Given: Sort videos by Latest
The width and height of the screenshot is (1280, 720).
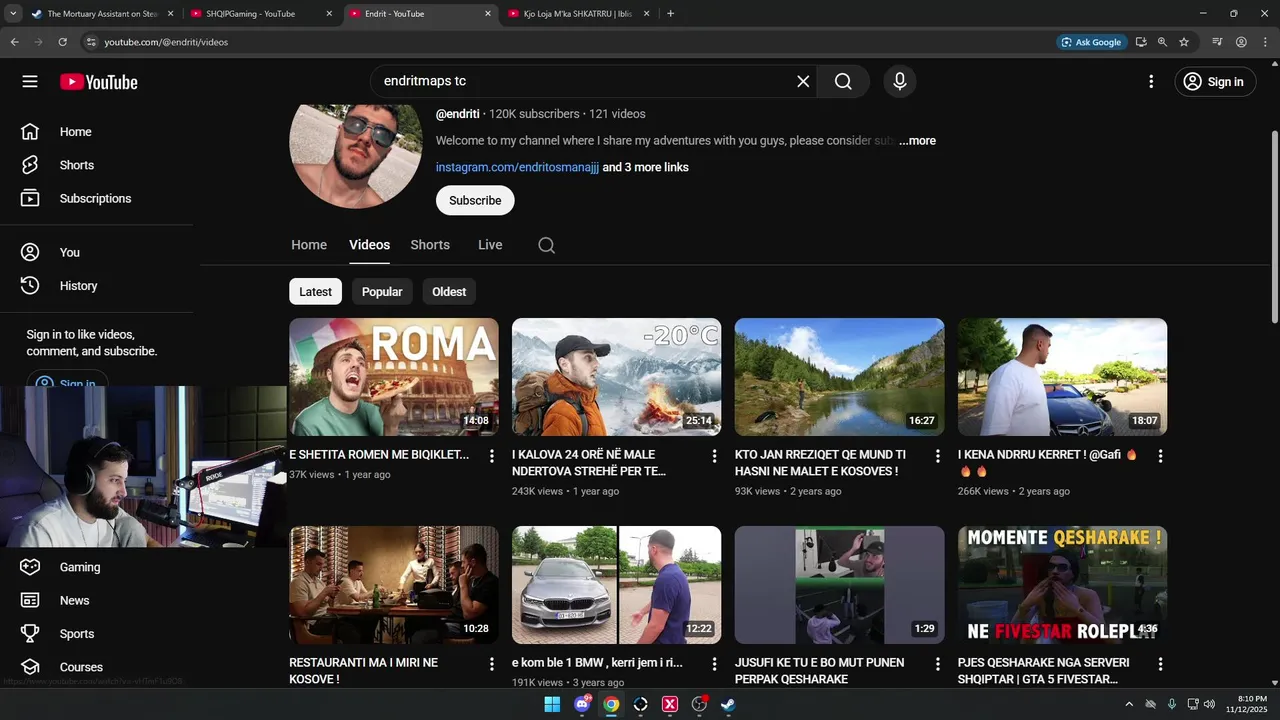Looking at the screenshot, I should [x=315, y=292].
